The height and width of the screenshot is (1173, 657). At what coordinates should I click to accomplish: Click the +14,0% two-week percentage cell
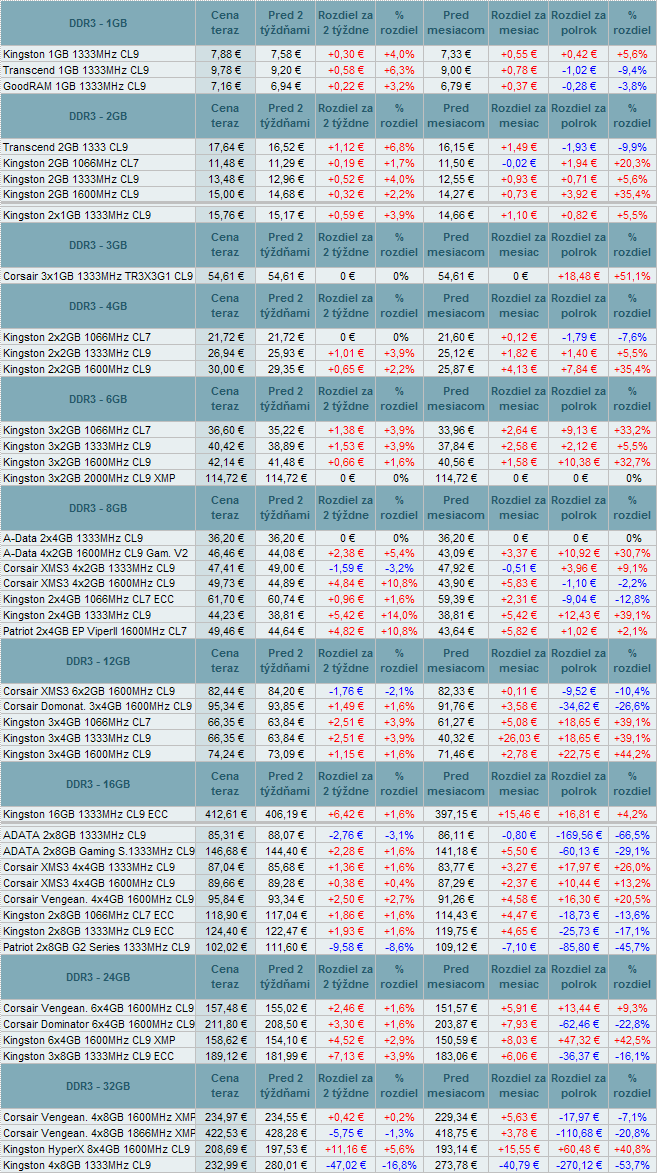[399, 616]
